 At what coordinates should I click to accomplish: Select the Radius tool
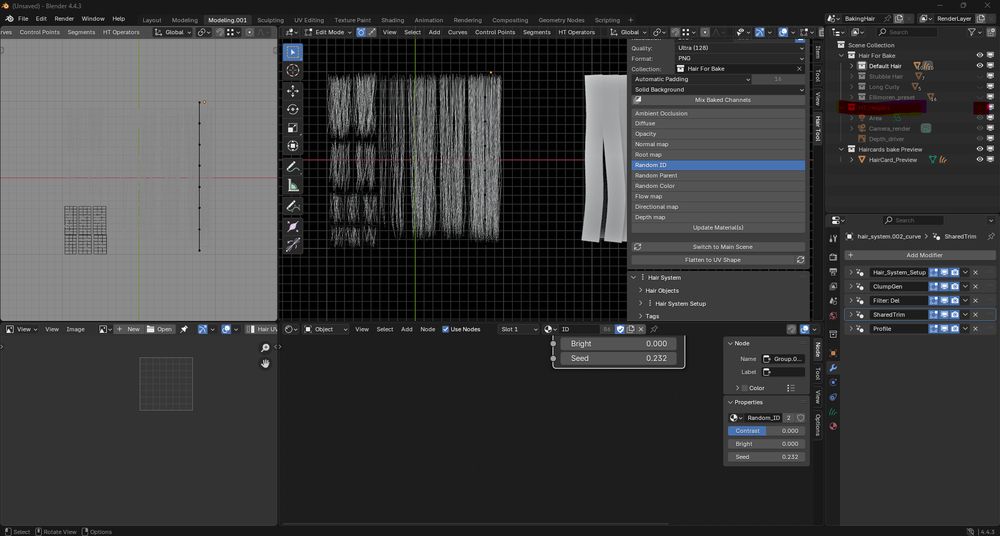[293, 227]
